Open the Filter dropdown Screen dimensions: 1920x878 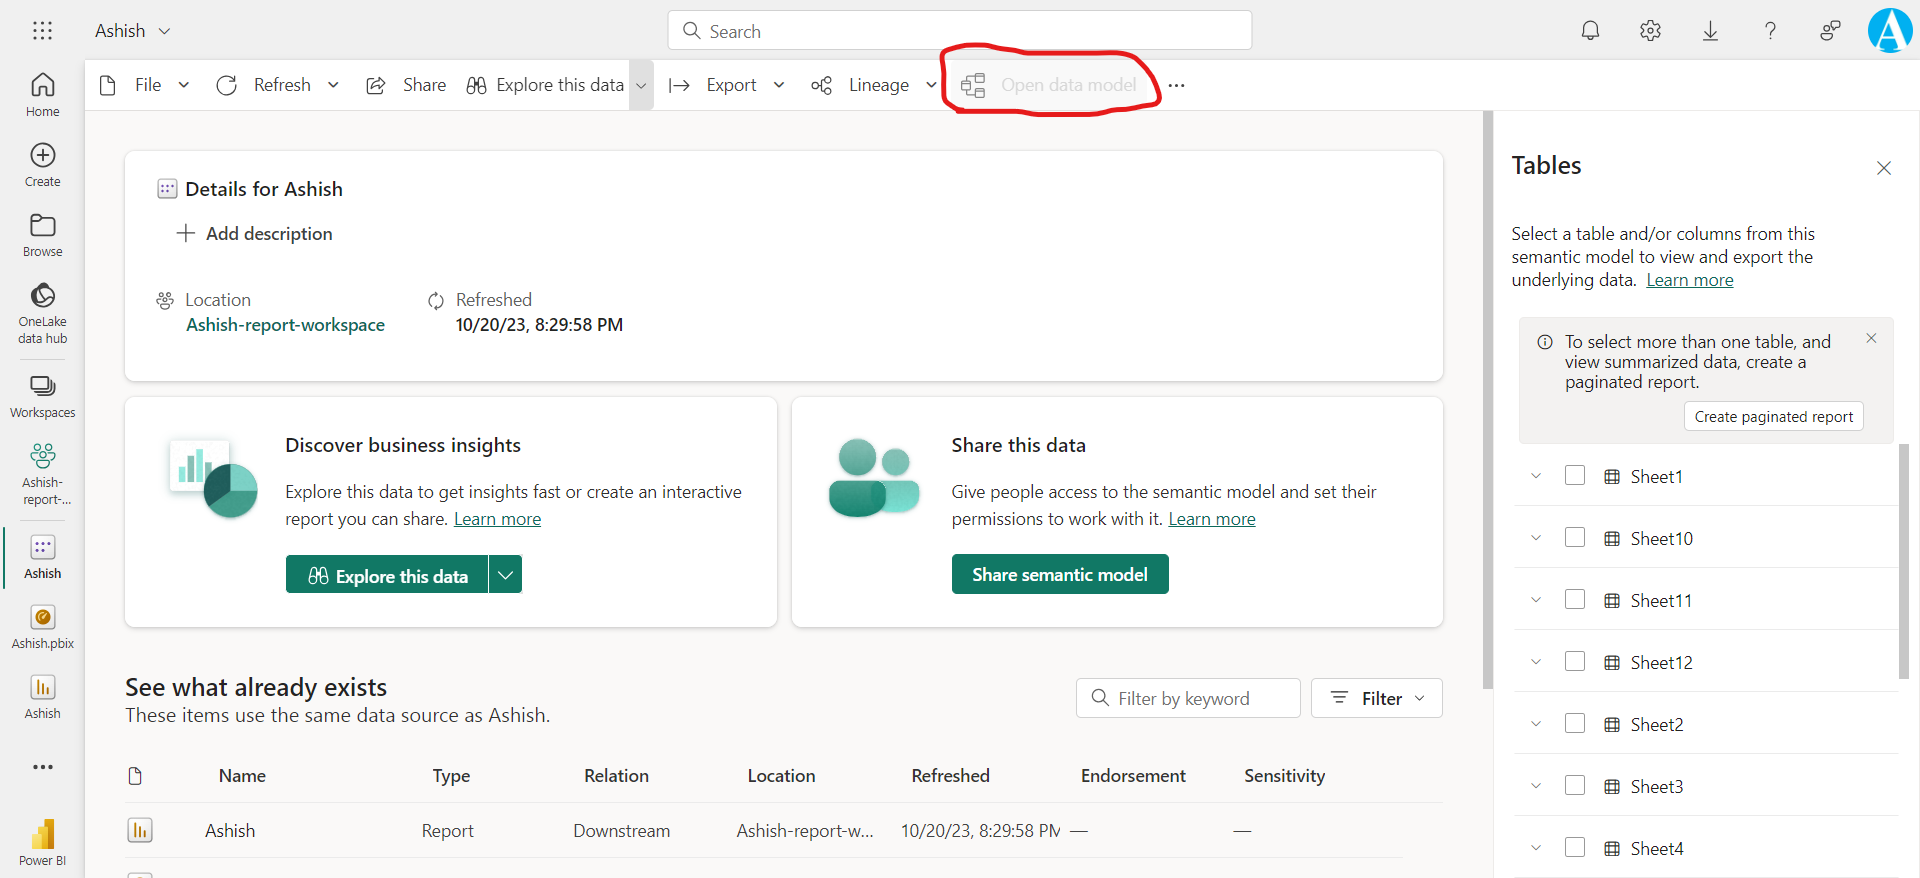point(1377,698)
